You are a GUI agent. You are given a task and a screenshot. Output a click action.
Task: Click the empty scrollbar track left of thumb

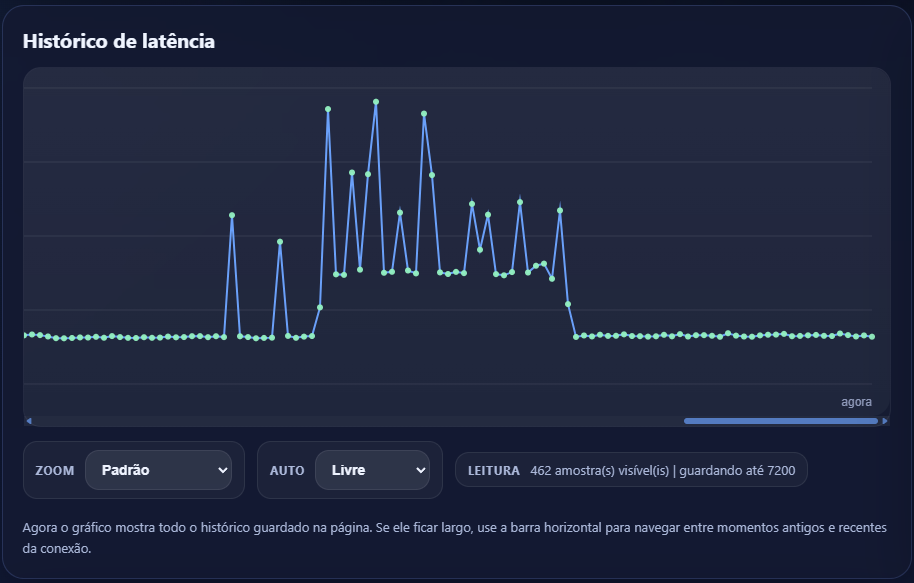350,421
